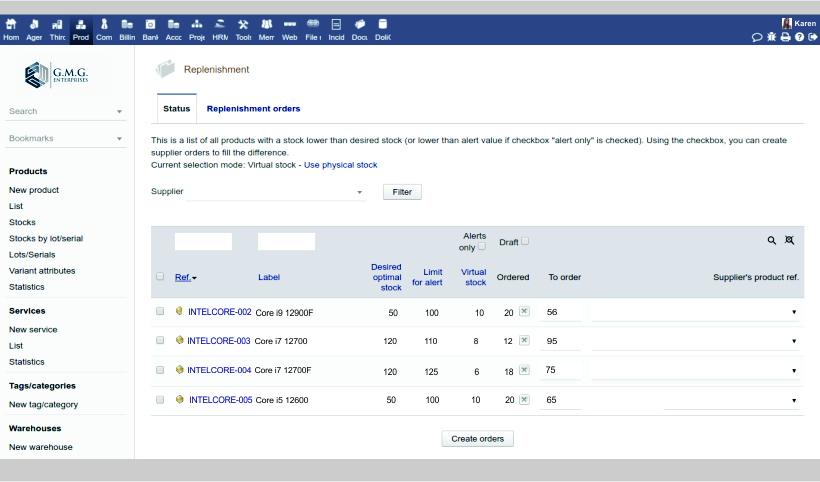The image size is (820, 482).
Task: Select the INTELCORE-003 row checkbox
Action: tap(160, 341)
